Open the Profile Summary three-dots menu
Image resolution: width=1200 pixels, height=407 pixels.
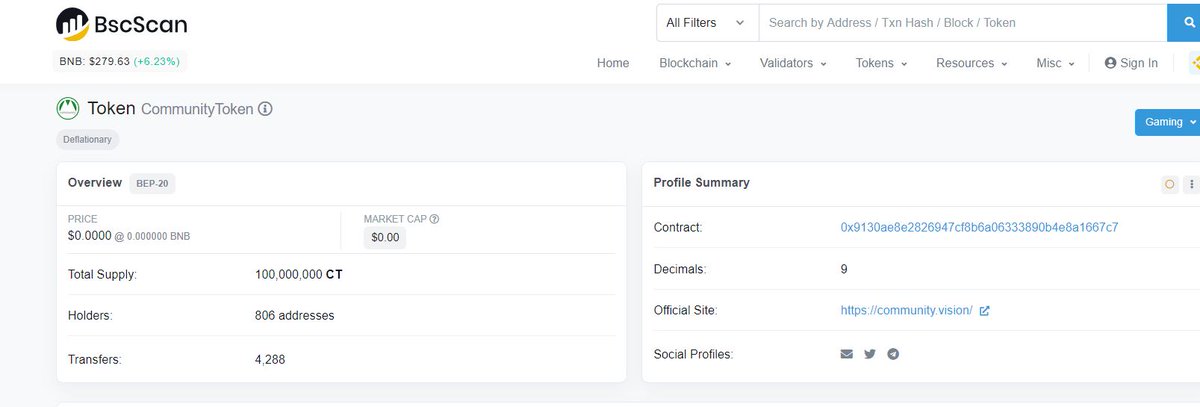point(1191,184)
